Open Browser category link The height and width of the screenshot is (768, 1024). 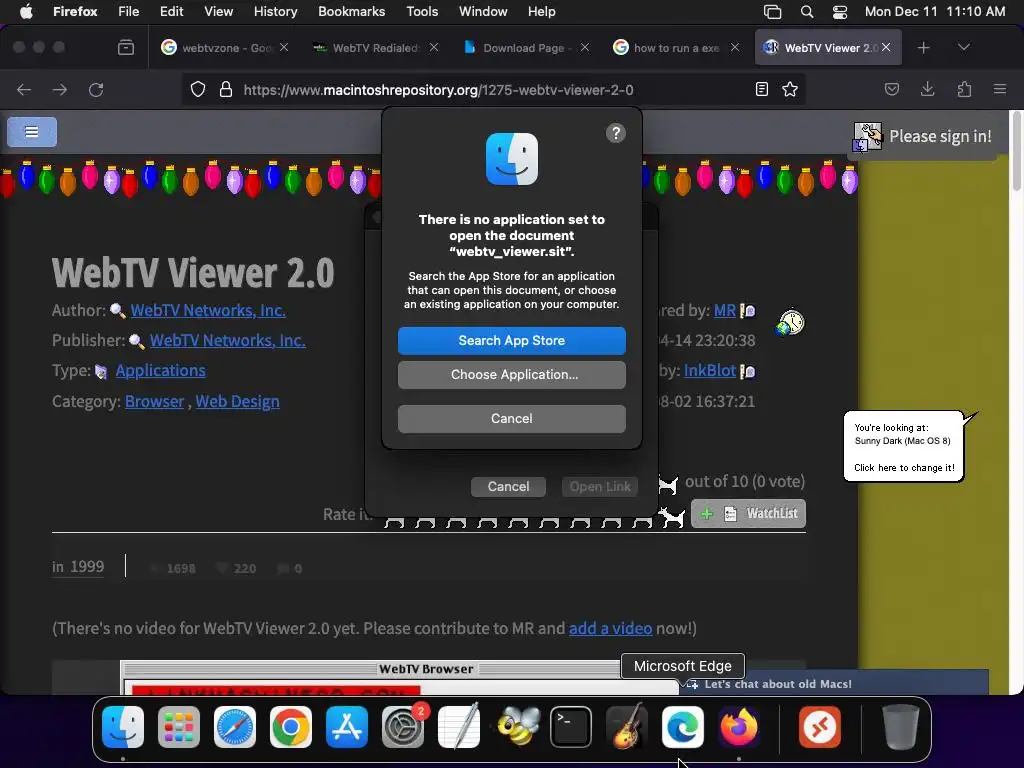pyautogui.click(x=154, y=401)
